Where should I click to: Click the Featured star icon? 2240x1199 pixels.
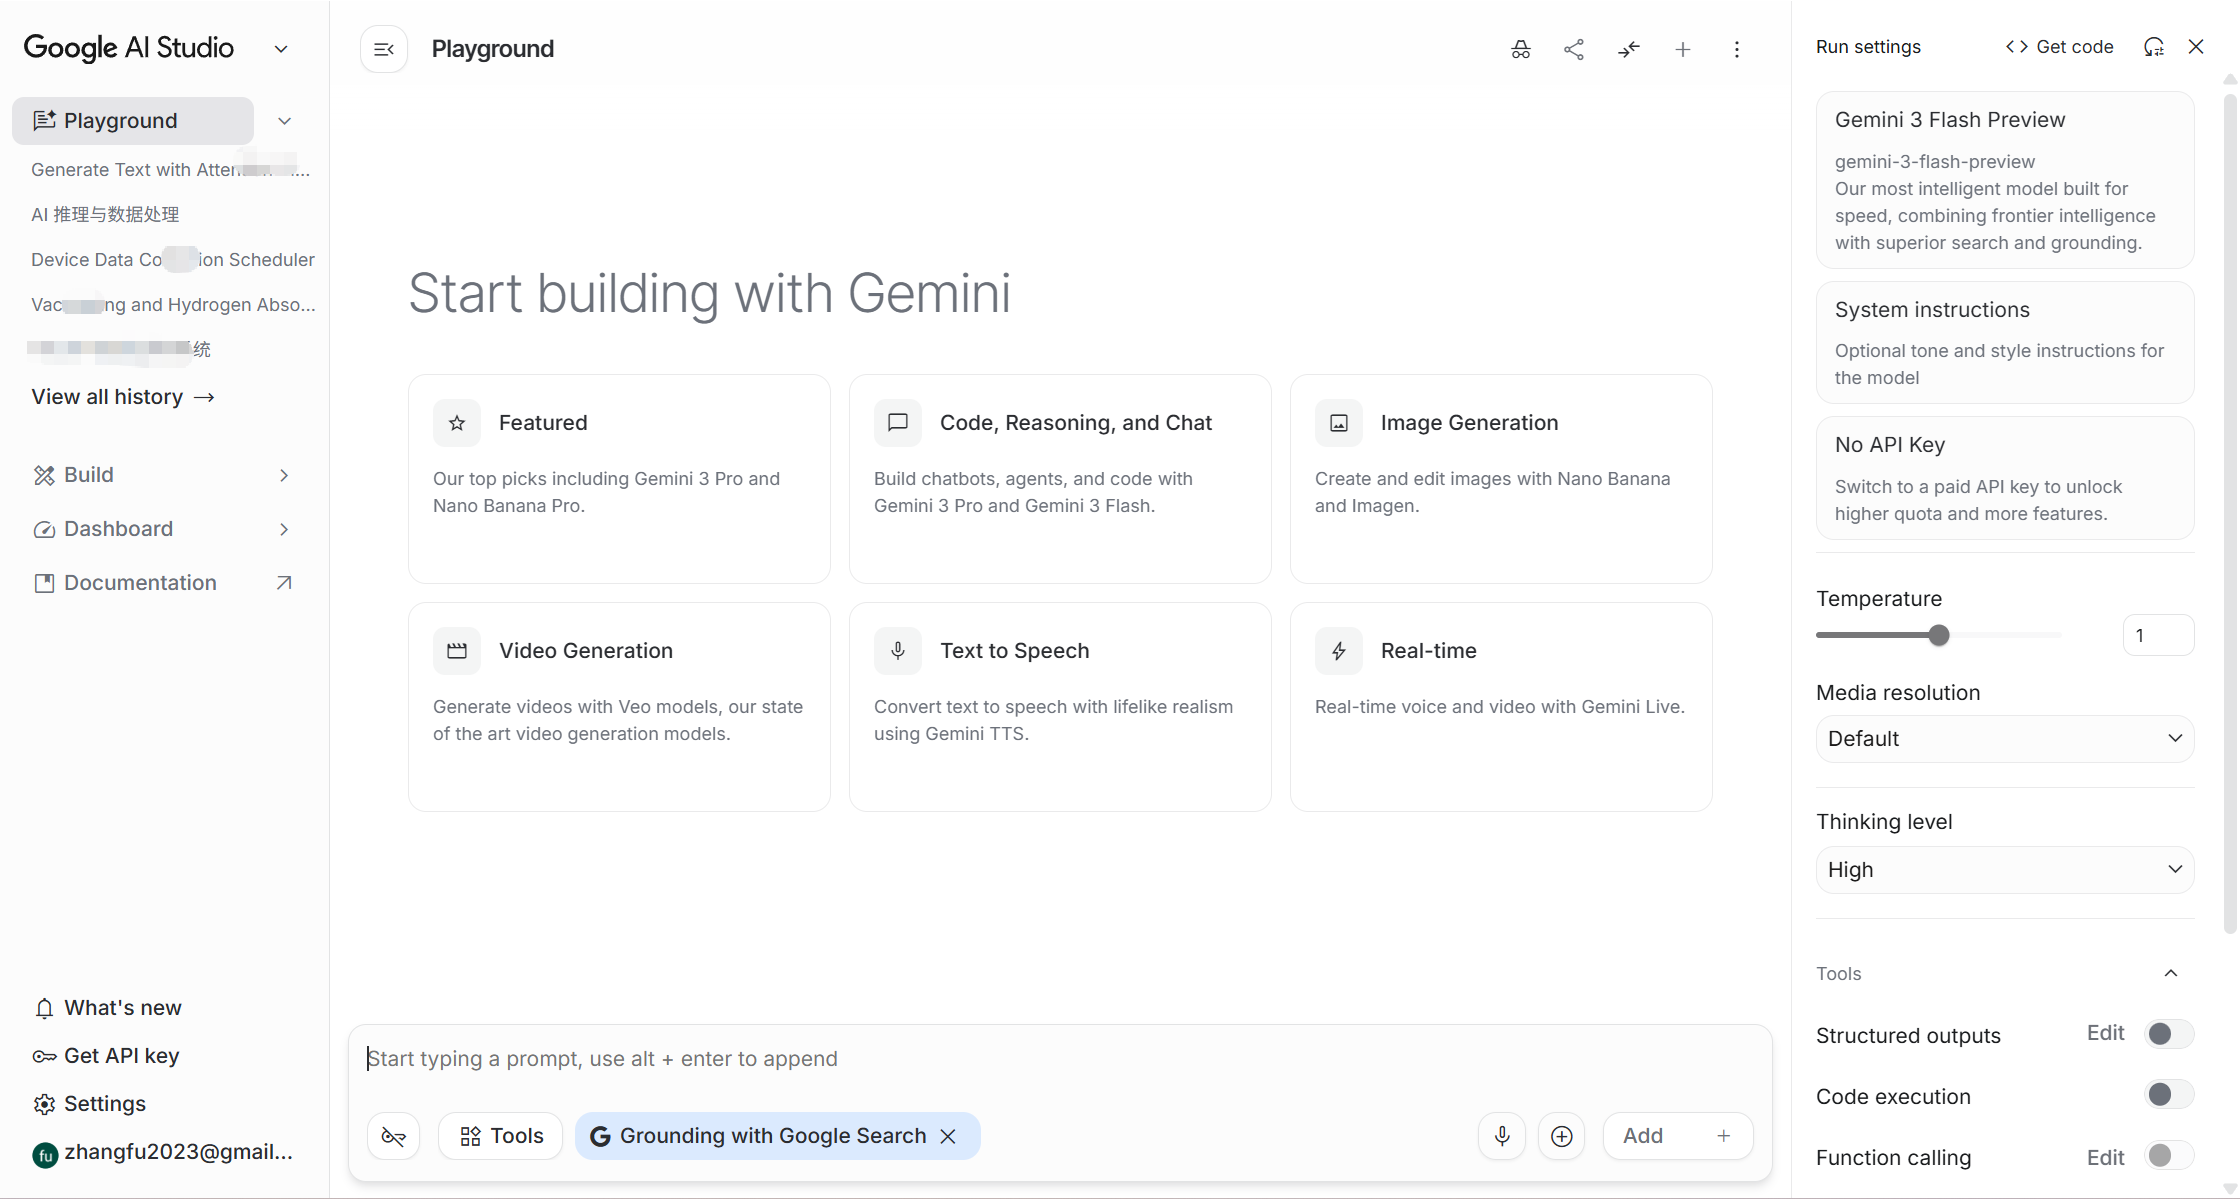[457, 423]
